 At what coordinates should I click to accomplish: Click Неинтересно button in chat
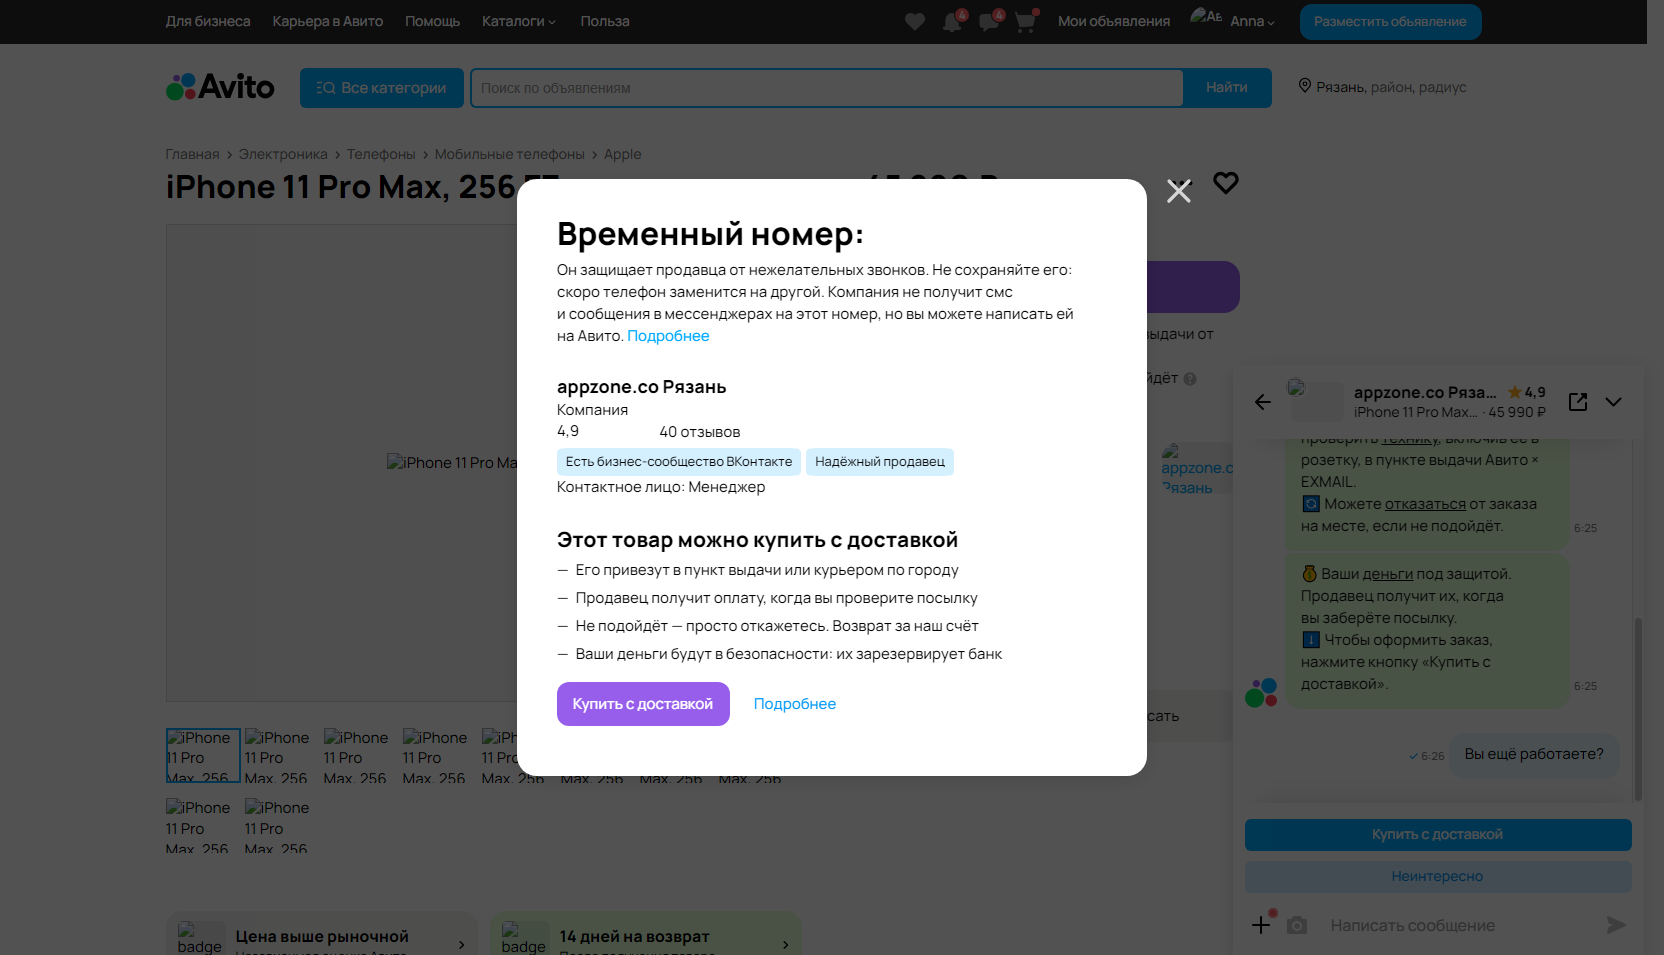coord(1438,876)
